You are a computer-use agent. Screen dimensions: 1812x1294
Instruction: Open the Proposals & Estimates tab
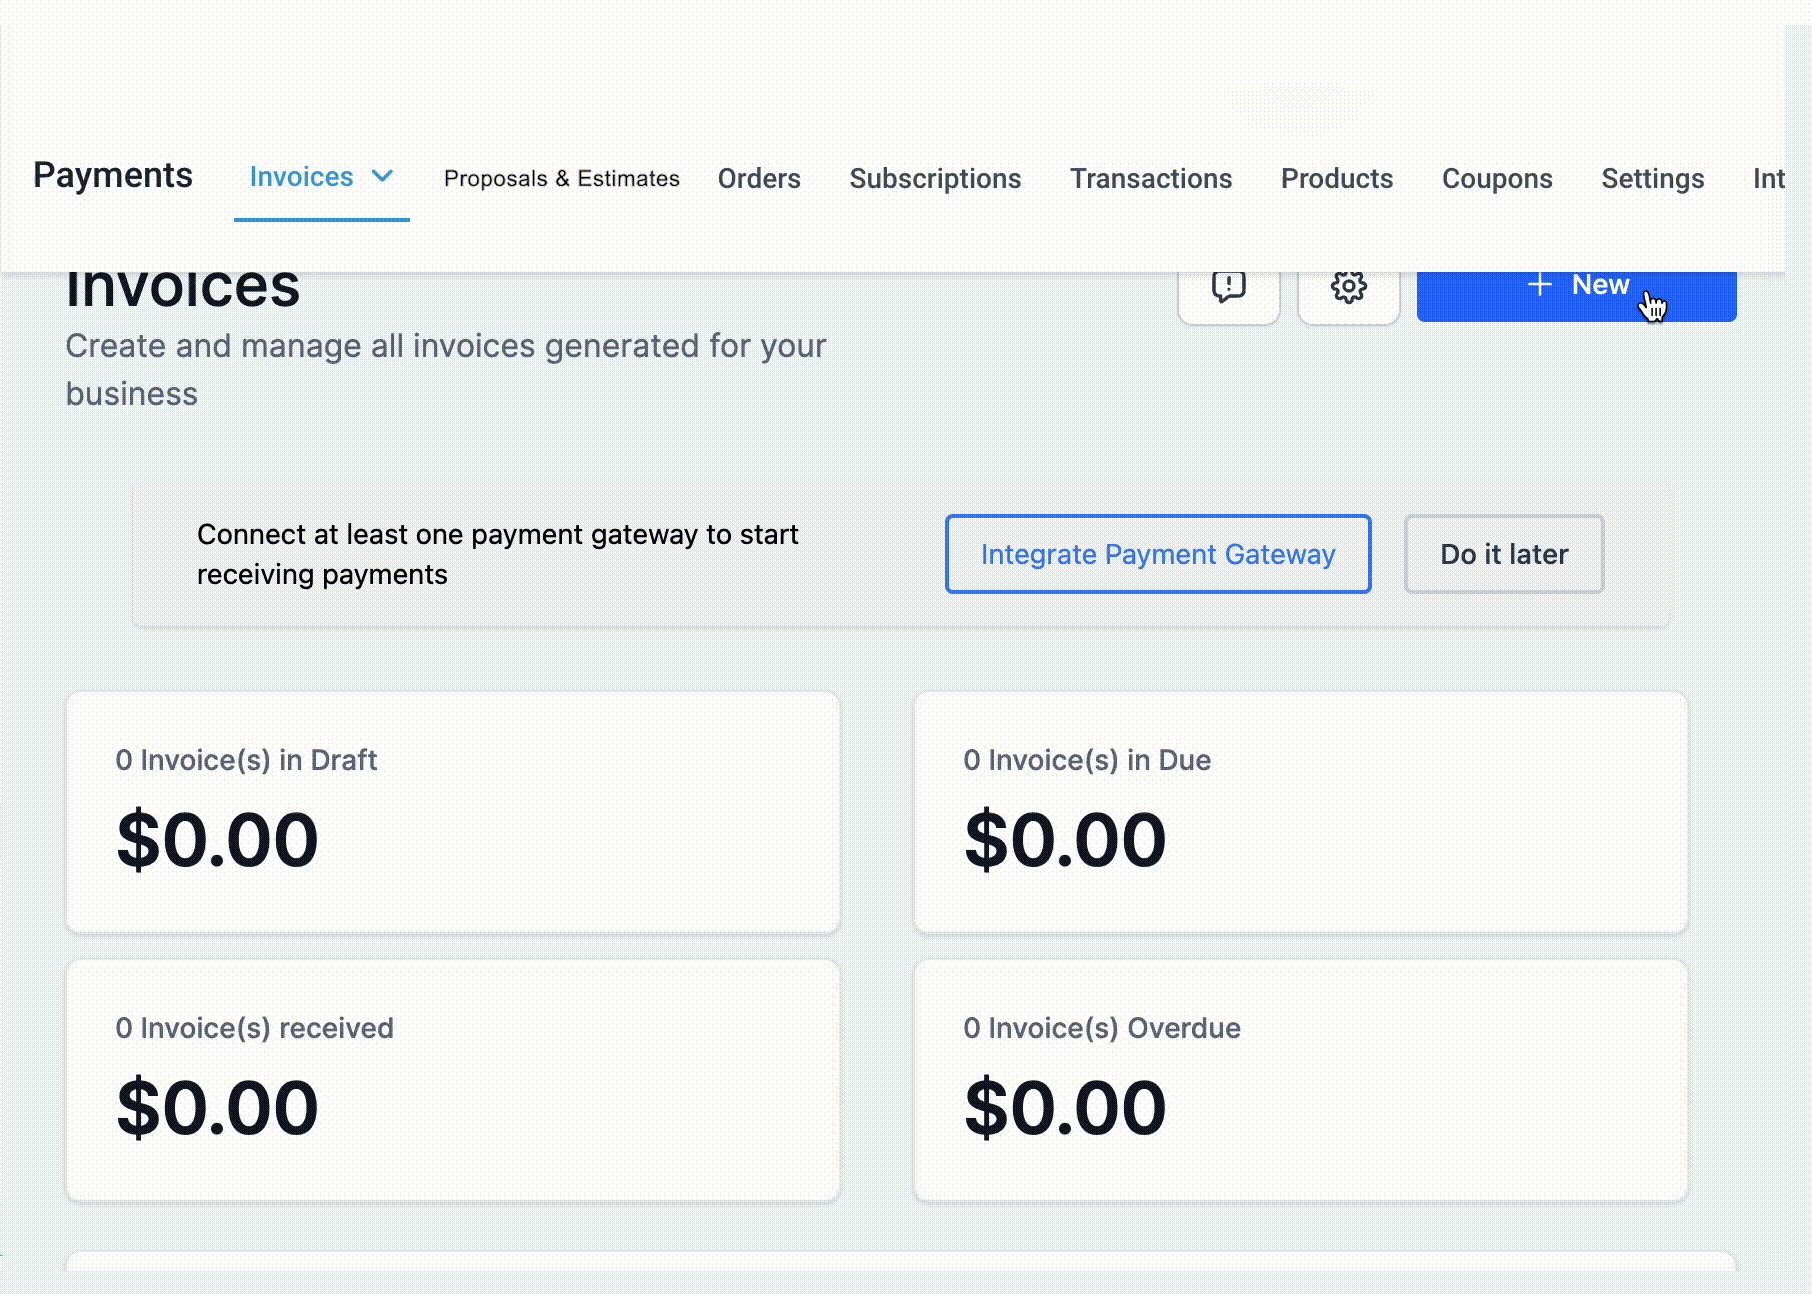pyautogui.click(x=561, y=179)
